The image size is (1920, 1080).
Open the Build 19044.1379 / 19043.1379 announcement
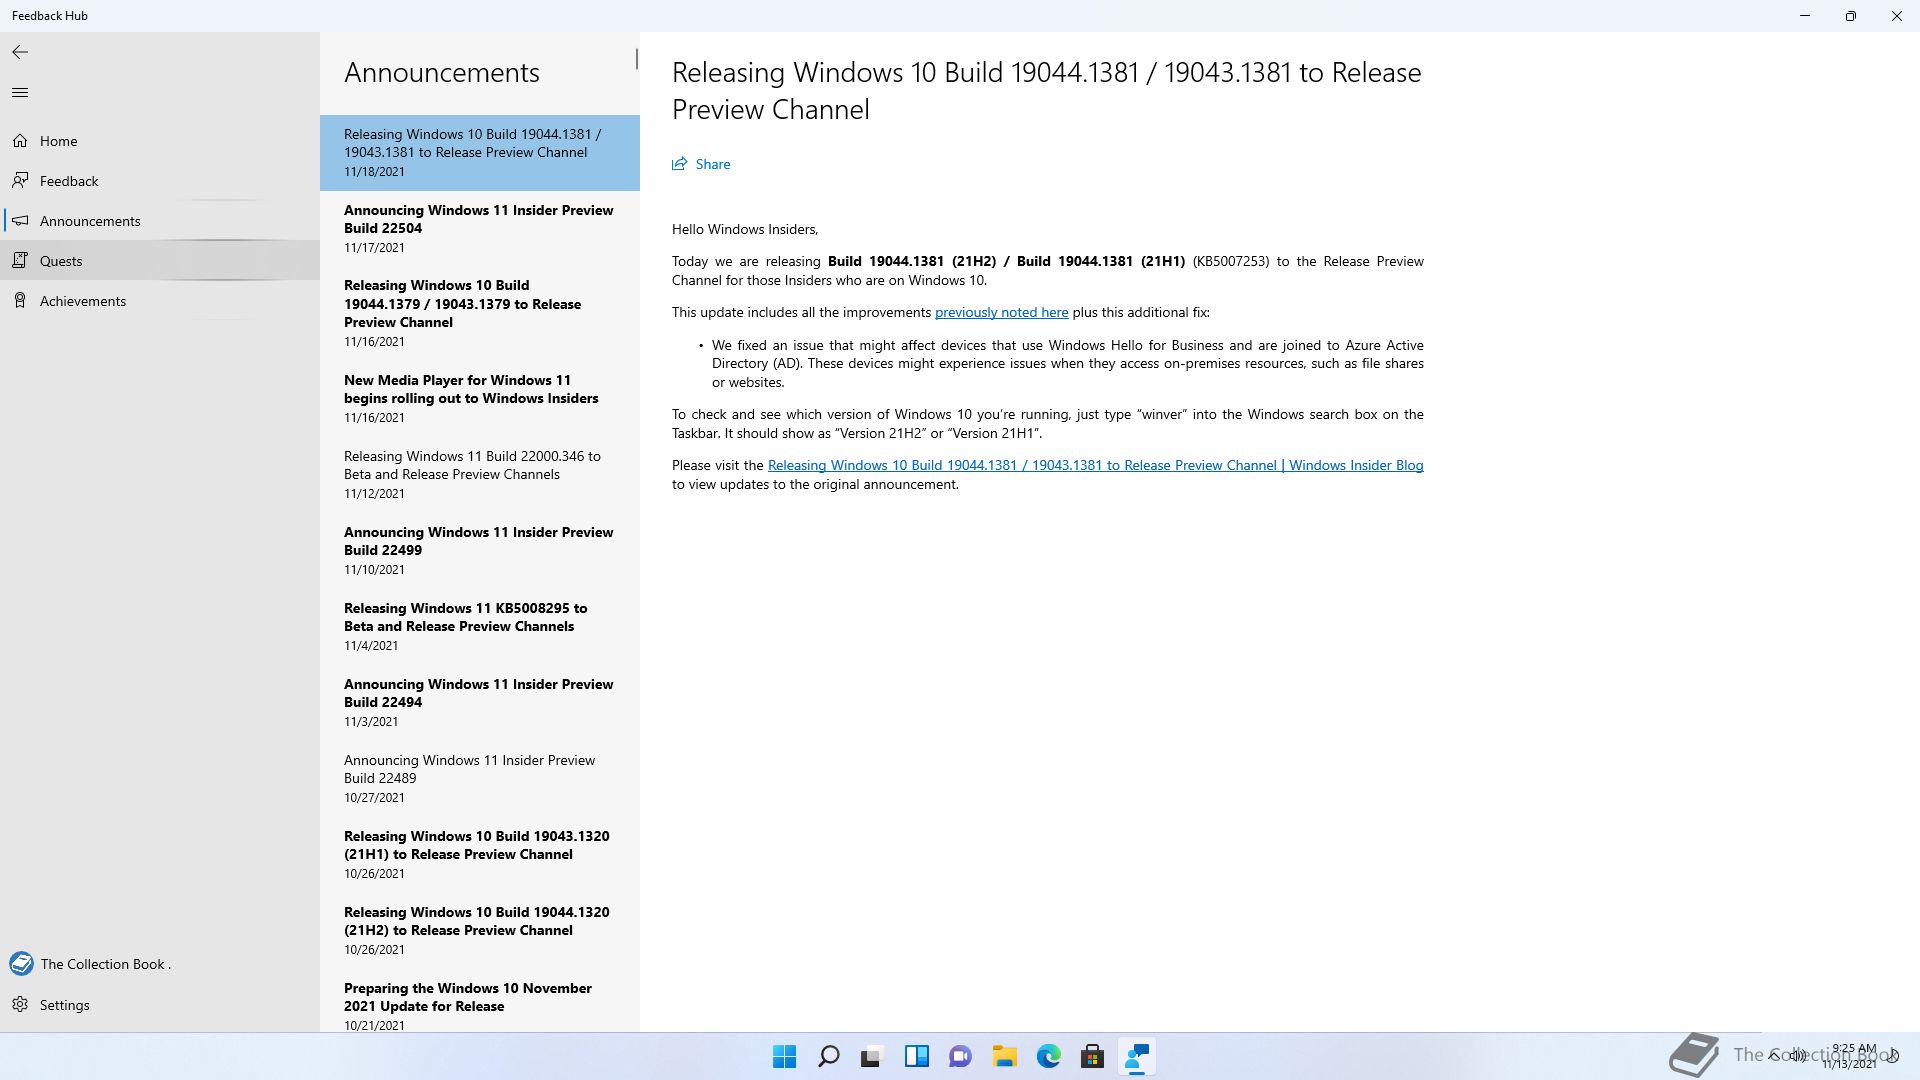click(480, 313)
